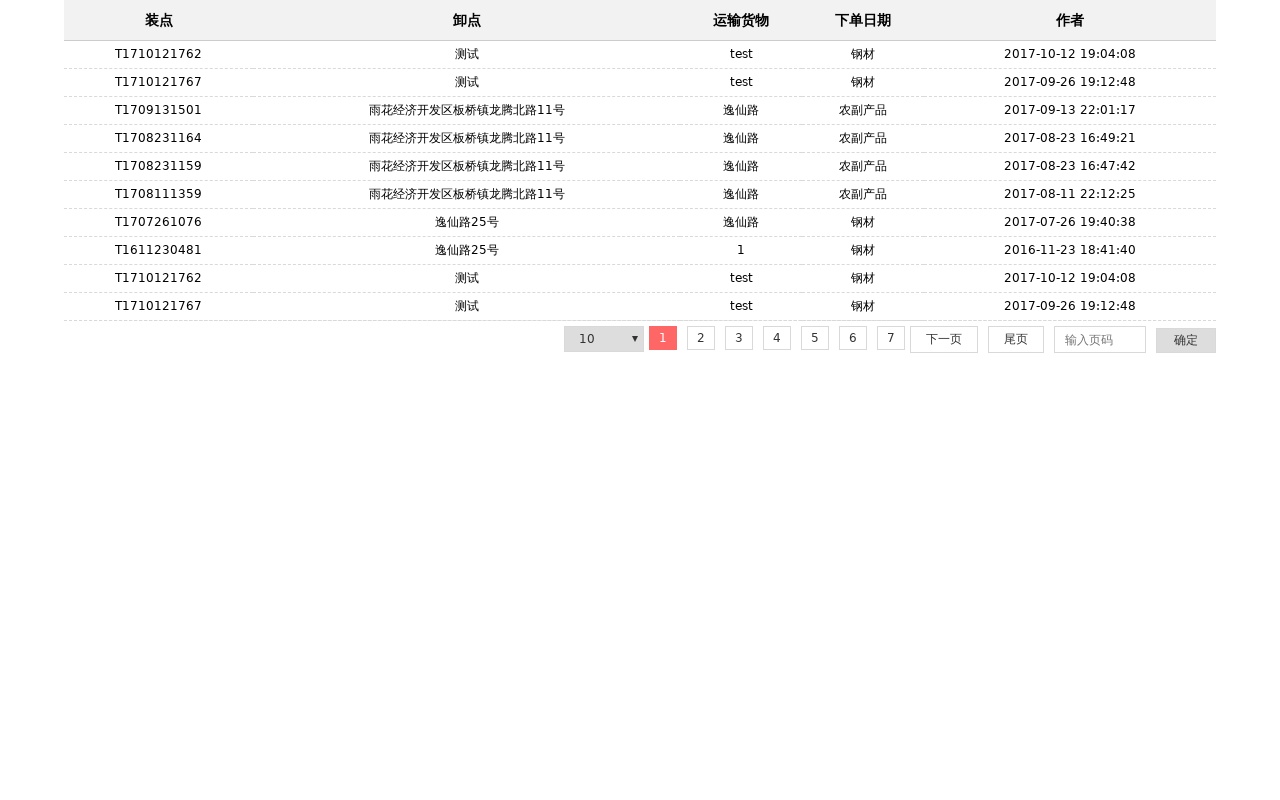Select cell T1708231159

point(158,166)
